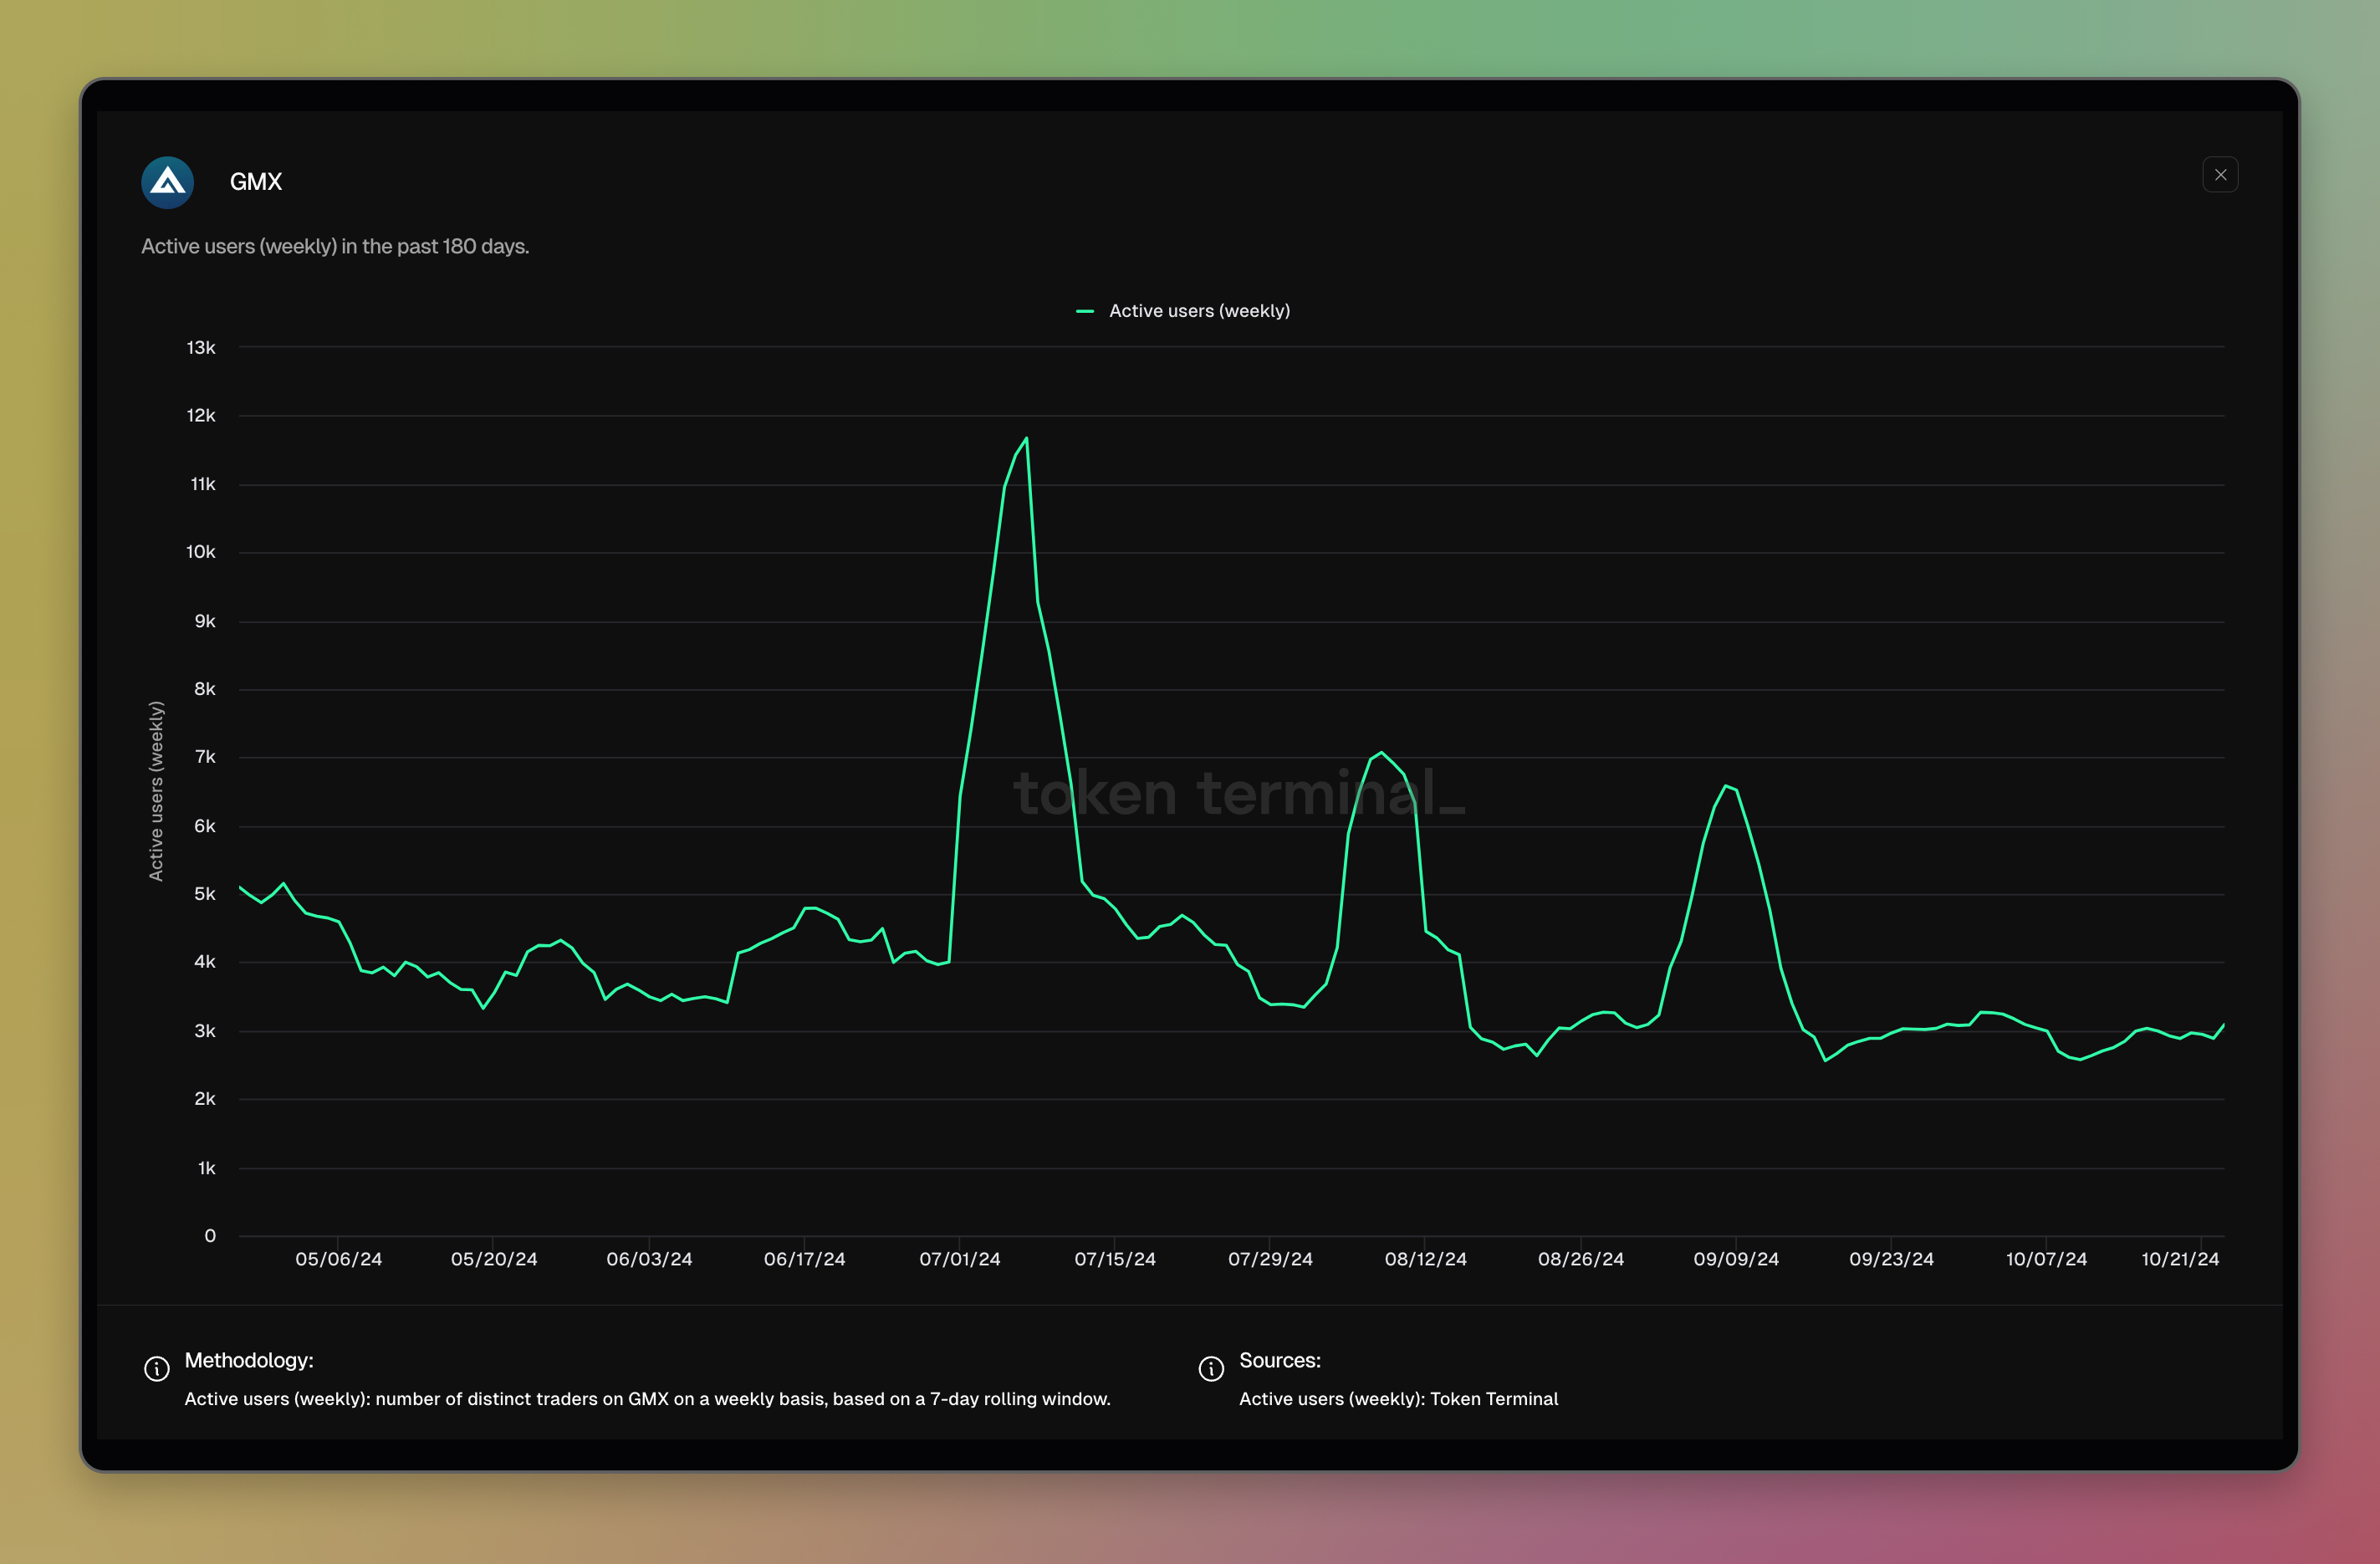Click the 10k y-axis label
Image resolution: width=2380 pixels, height=1564 pixels.
click(201, 552)
